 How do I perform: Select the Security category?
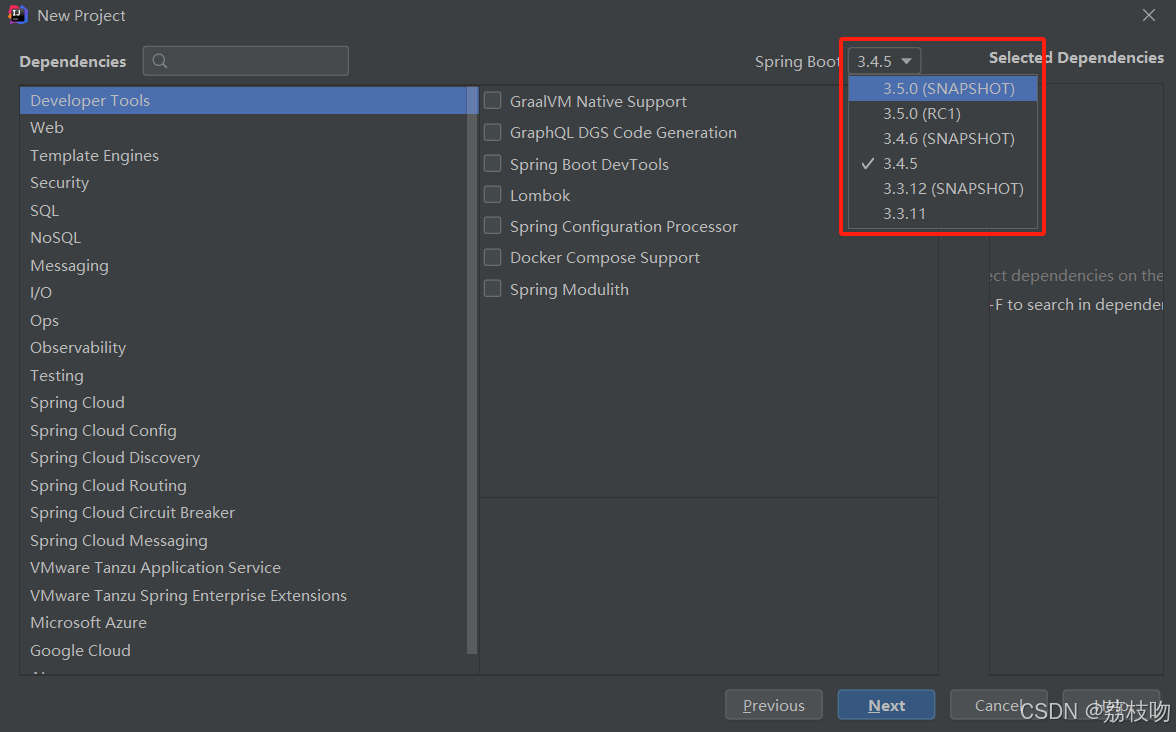tap(244, 183)
